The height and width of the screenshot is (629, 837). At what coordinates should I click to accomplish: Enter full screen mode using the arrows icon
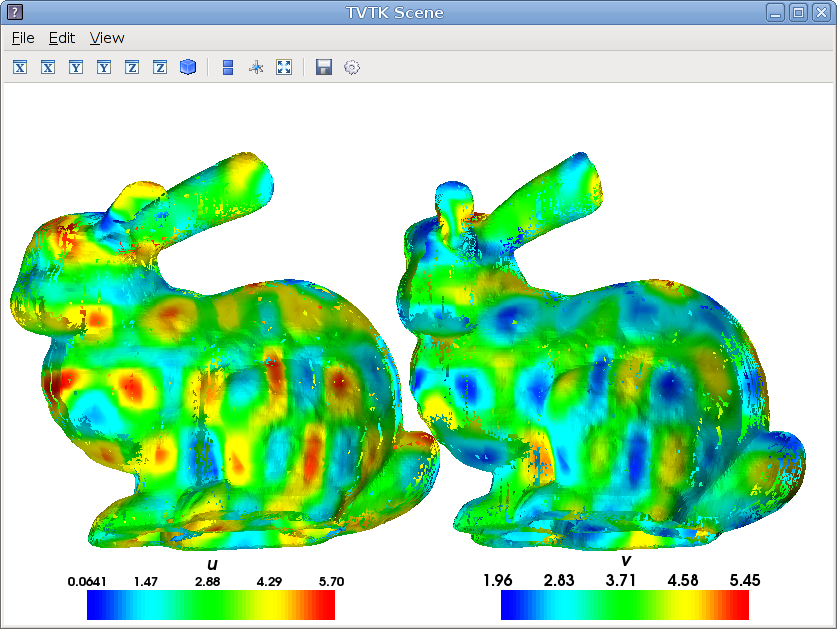click(284, 67)
